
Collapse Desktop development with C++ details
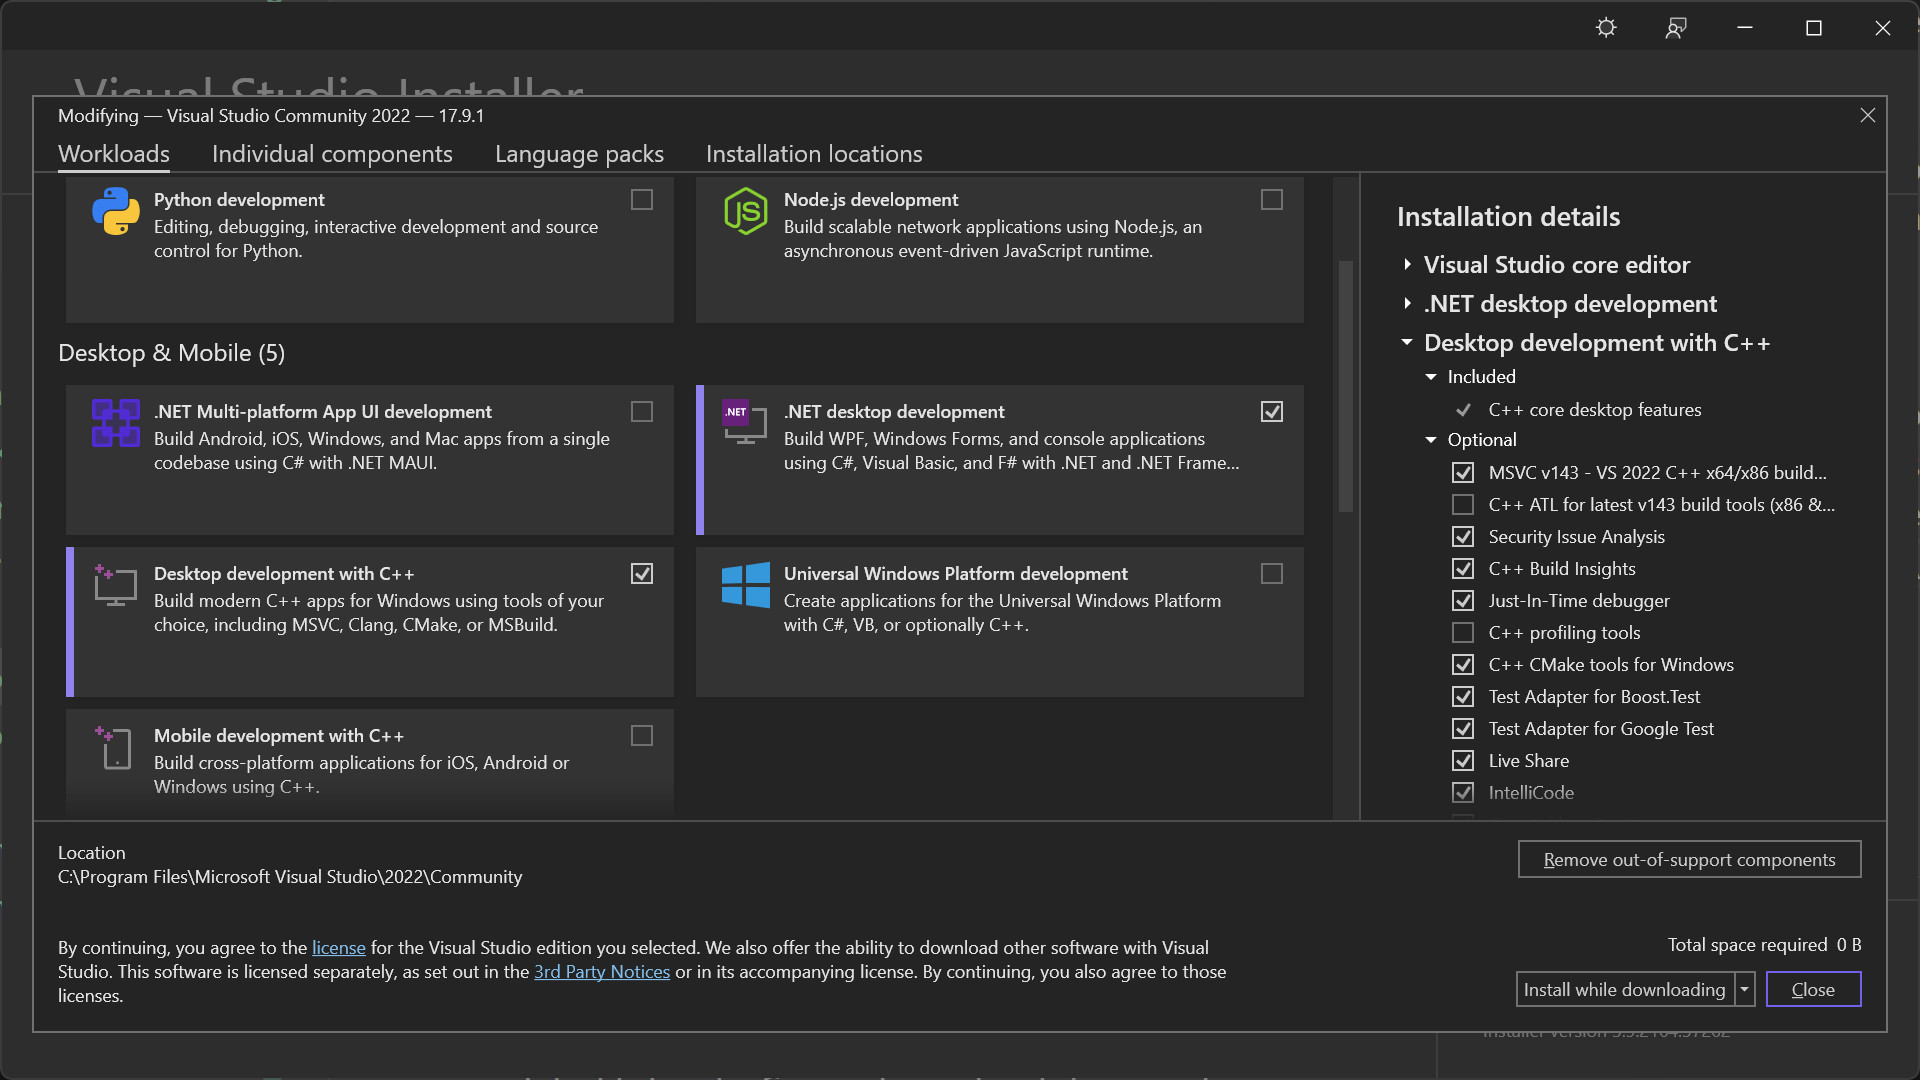point(1407,343)
